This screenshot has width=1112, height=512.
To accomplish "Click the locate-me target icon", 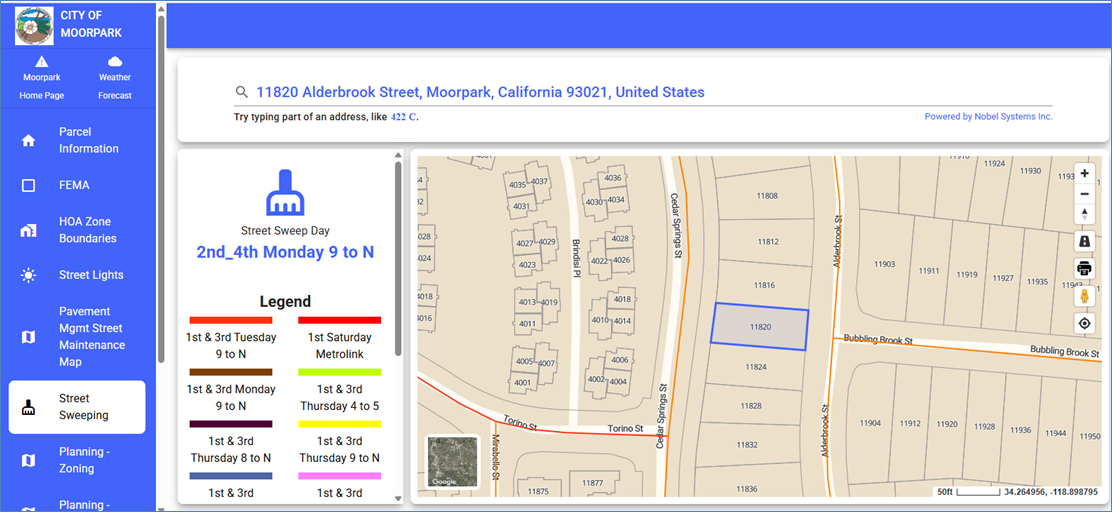I will (x=1085, y=324).
